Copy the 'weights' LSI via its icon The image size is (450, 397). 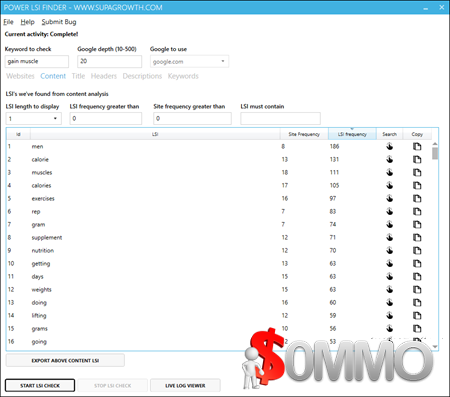[417, 289]
